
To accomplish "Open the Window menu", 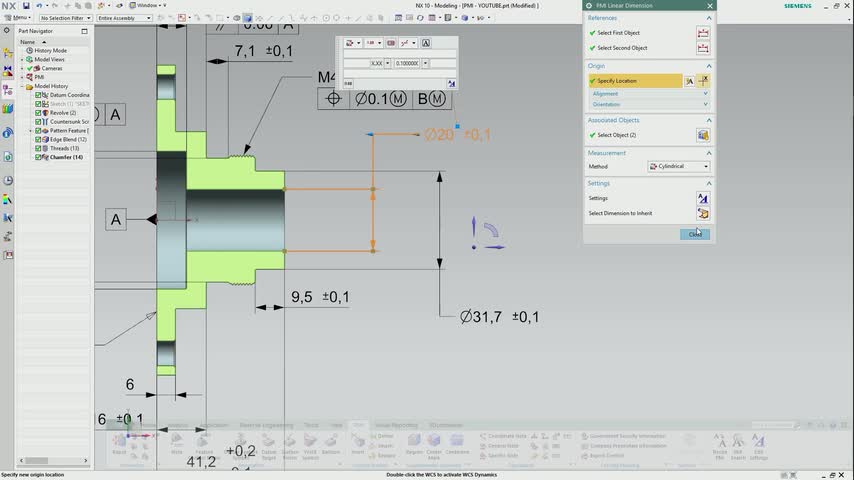I will [x=148, y=5].
